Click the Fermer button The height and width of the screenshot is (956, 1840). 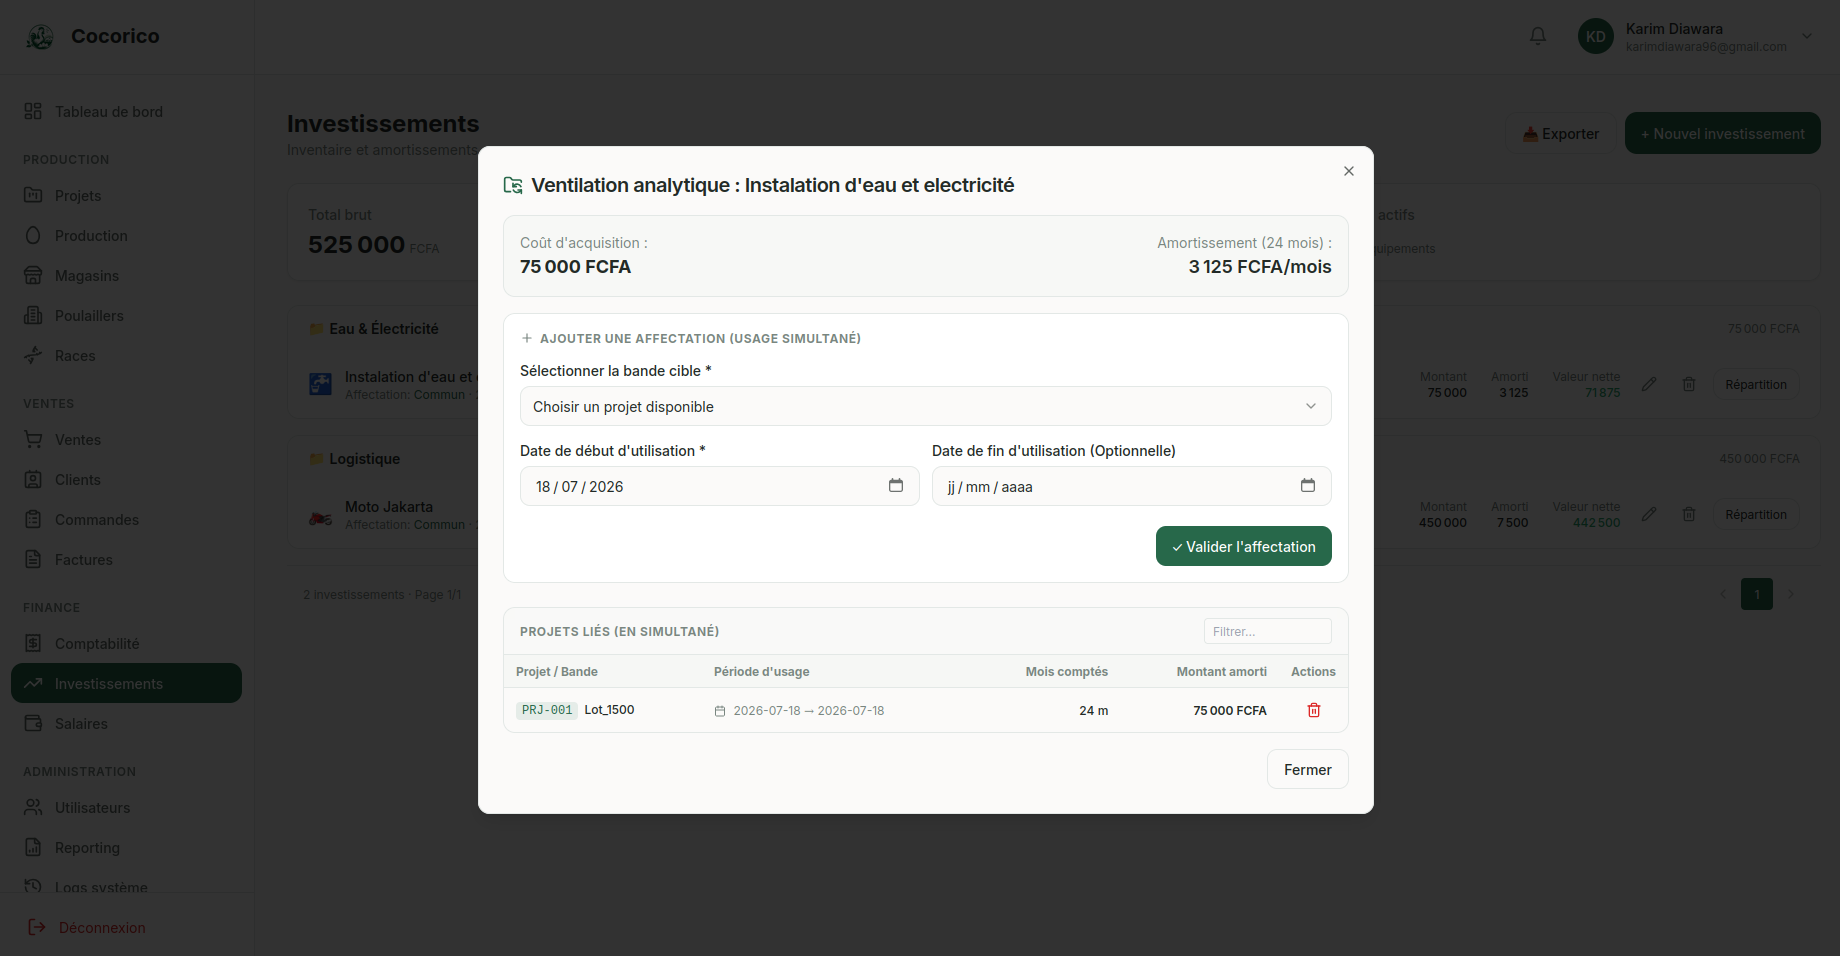point(1308,769)
